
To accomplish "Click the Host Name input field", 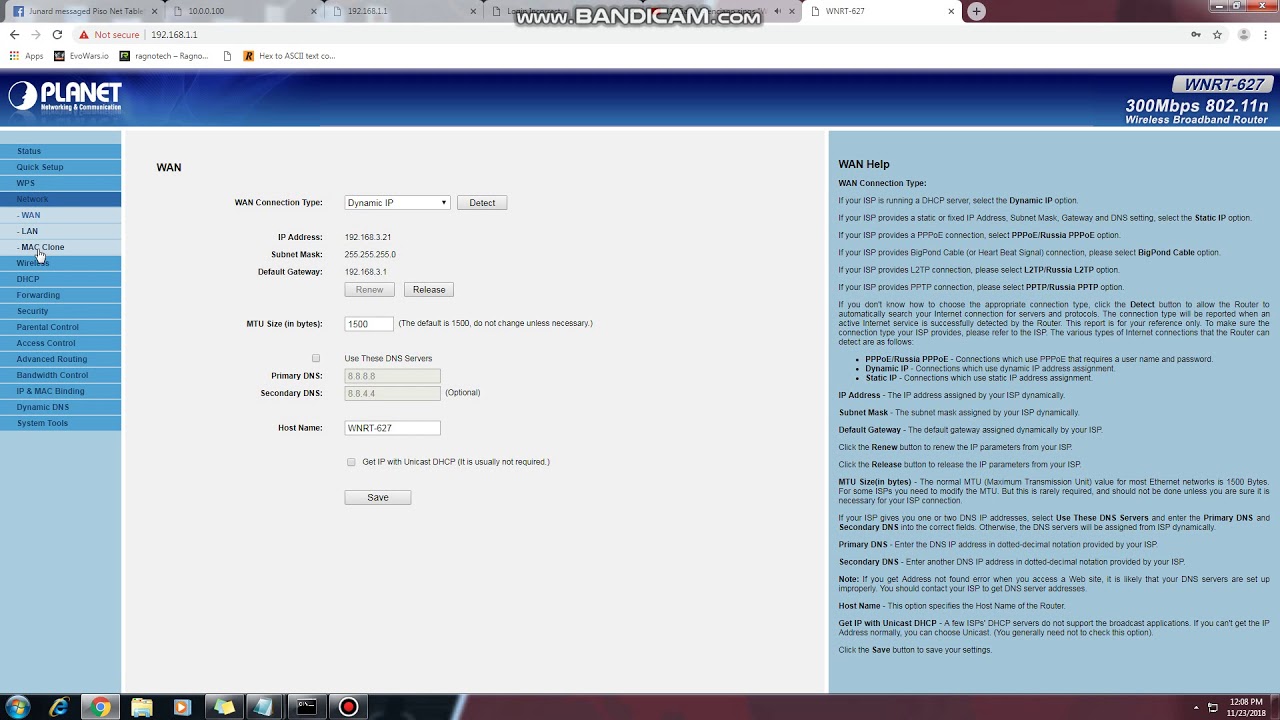I will point(392,428).
